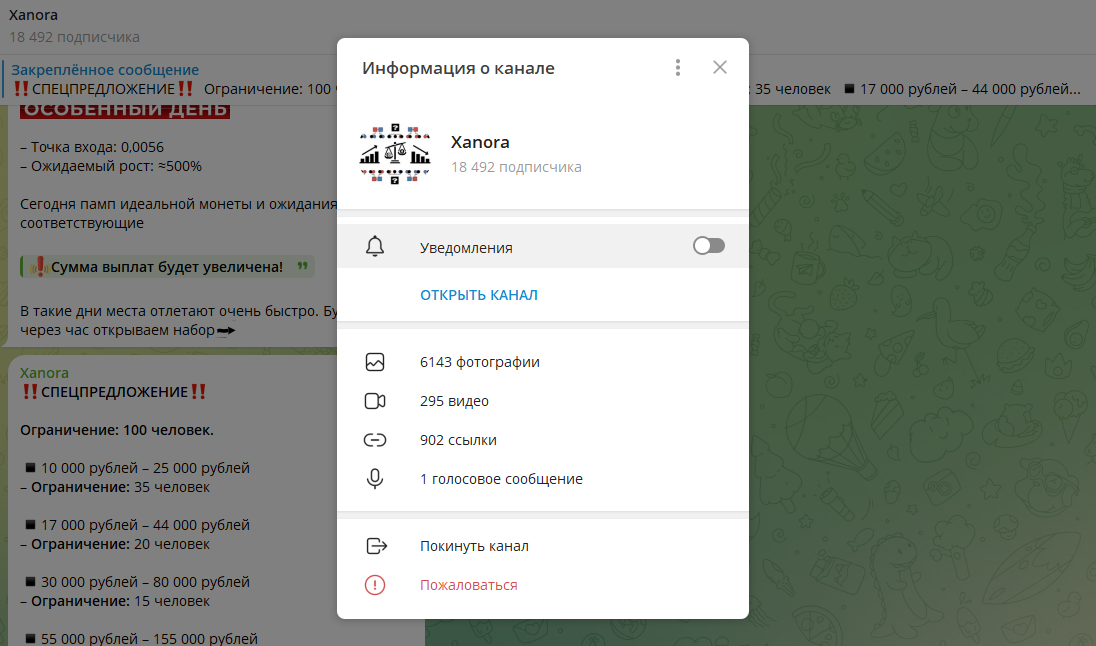Click the bell notifications icon
This screenshot has width=1096, height=646.
click(375, 247)
